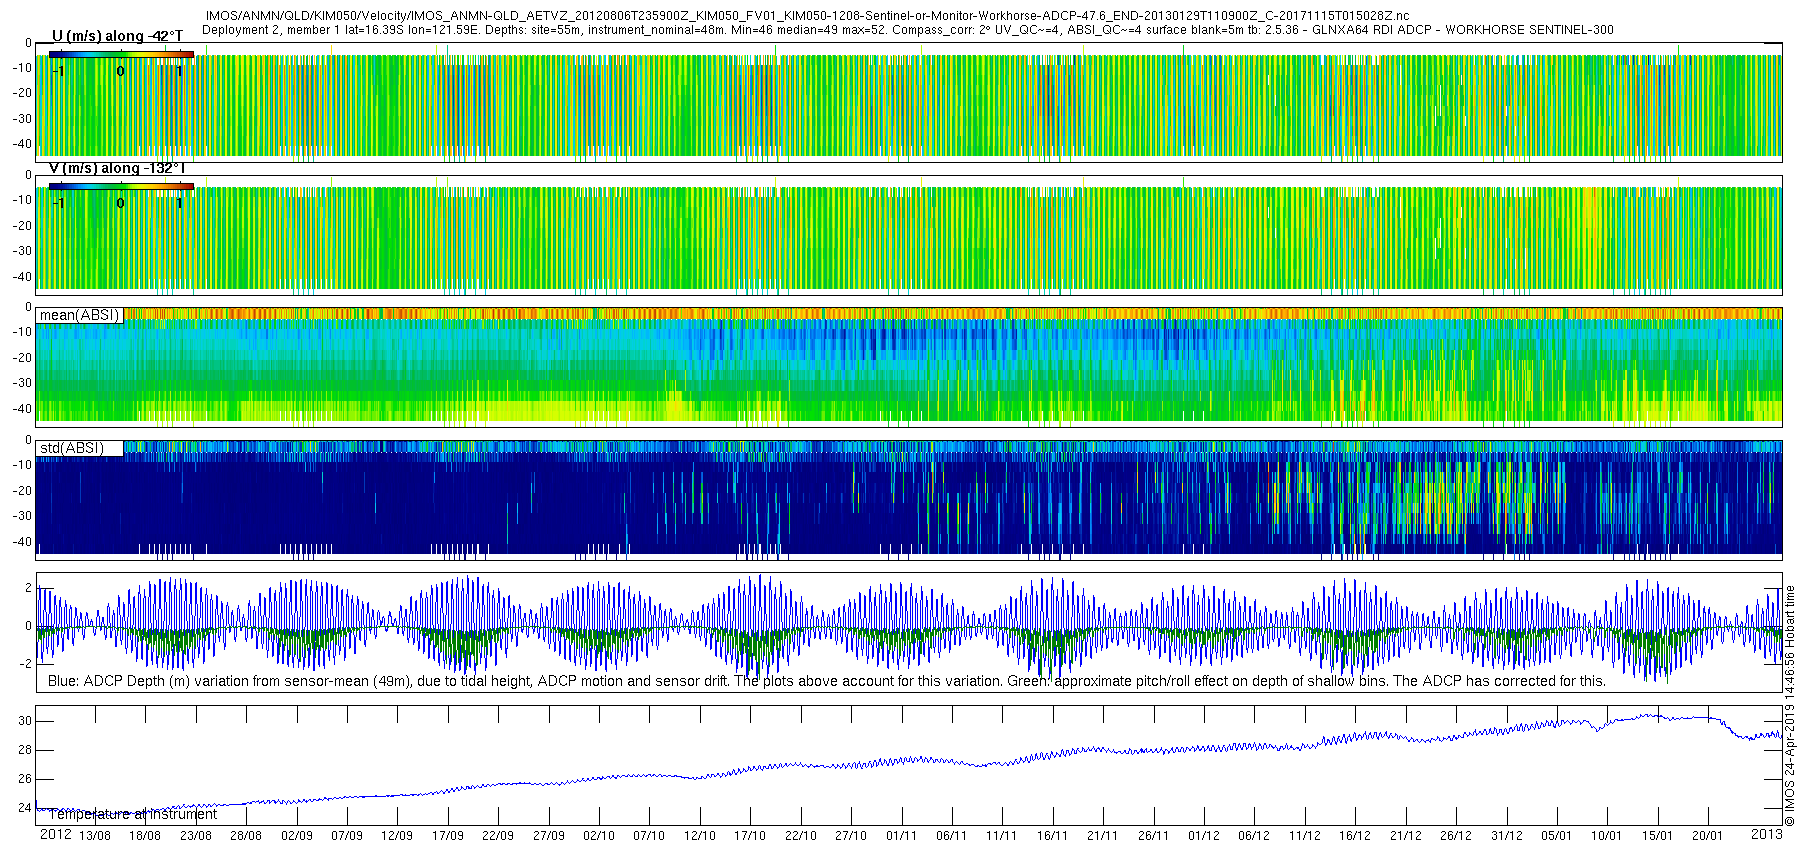
Task: Click the 05/01 date tick label
Action: click(1557, 836)
